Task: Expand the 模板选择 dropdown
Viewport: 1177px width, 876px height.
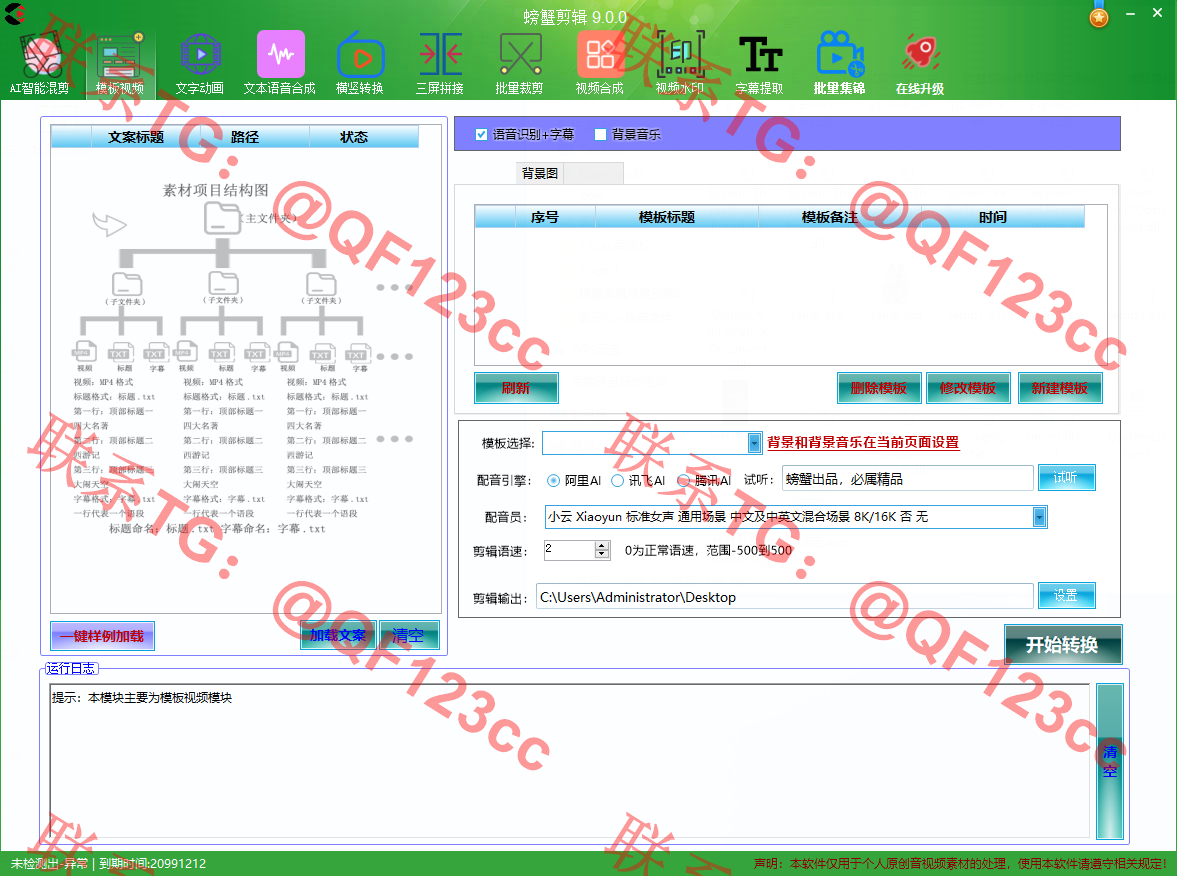Action: point(754,443)
